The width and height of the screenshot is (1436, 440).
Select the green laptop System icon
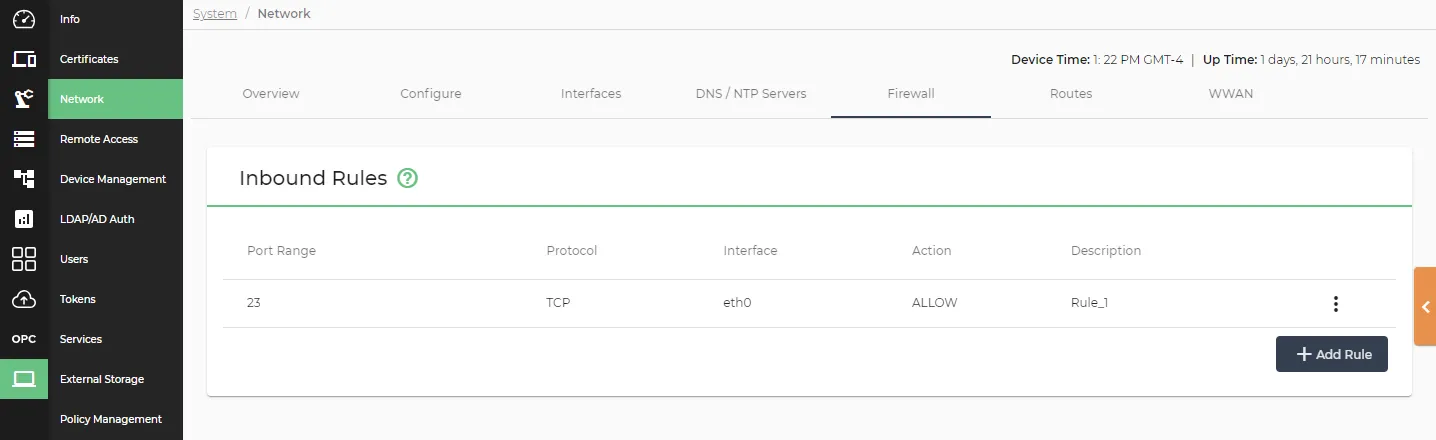coord(24,379)
